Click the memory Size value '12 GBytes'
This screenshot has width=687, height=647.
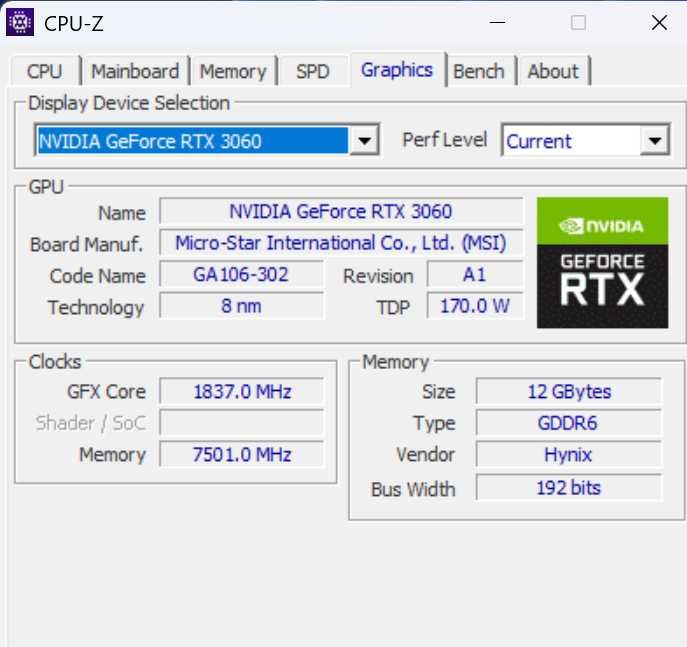pyautogui.click(x=569, y=391)
